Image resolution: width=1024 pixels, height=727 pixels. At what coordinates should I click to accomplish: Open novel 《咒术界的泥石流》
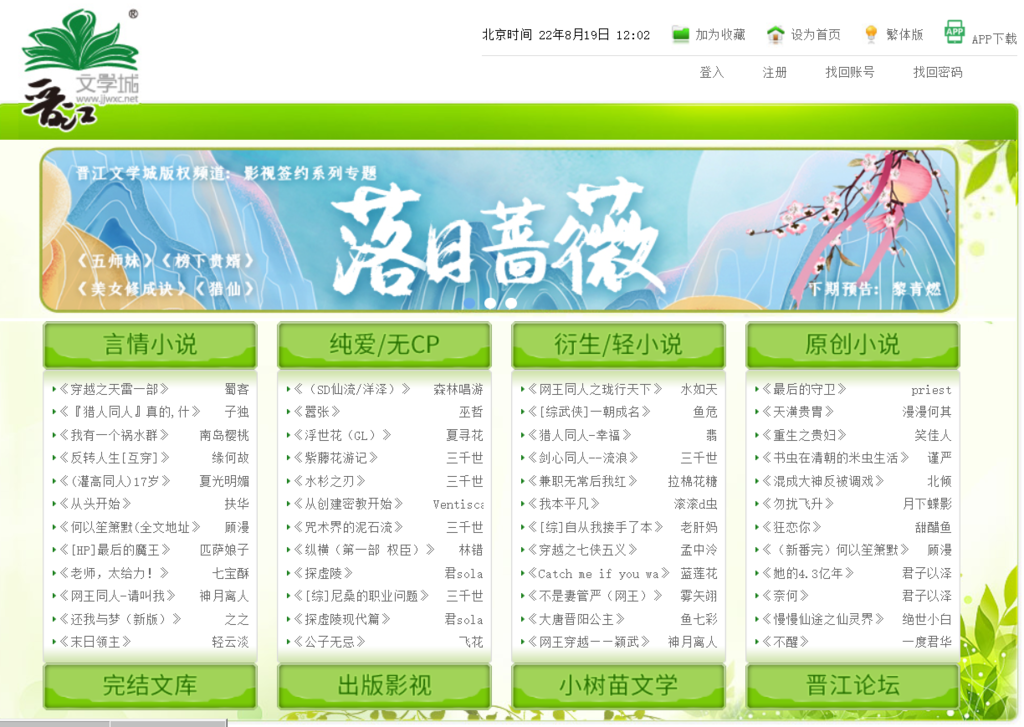pos(348,527)
